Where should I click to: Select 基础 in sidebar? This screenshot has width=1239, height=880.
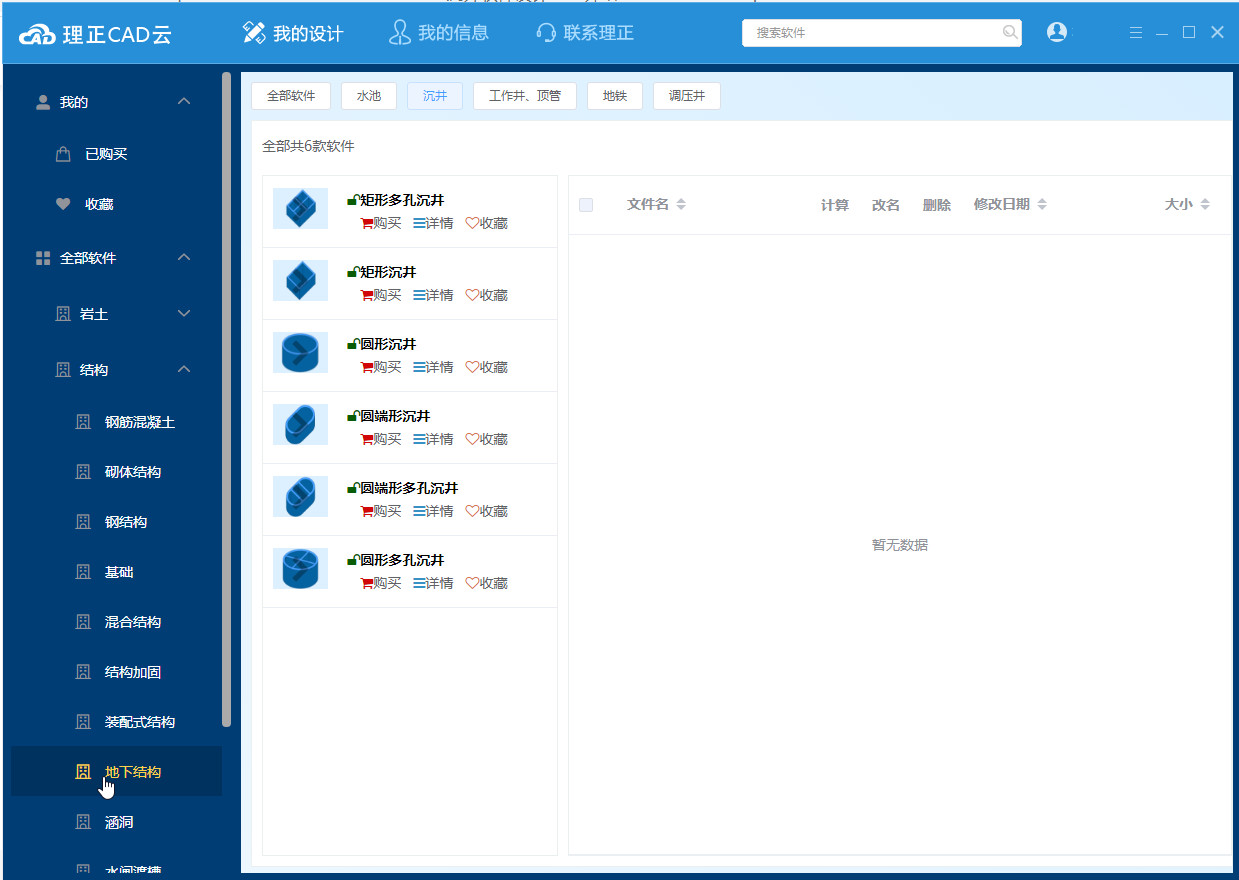(x=117, y=572)
